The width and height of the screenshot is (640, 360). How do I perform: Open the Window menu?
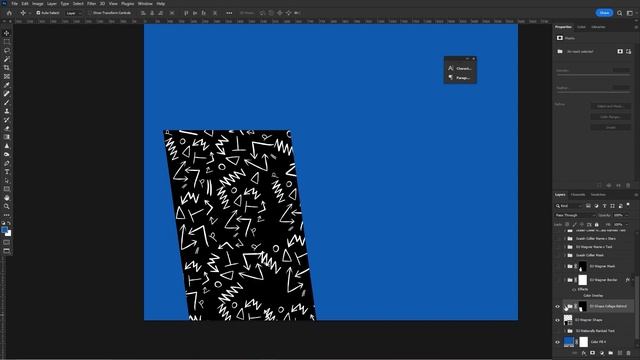(145, 4)
